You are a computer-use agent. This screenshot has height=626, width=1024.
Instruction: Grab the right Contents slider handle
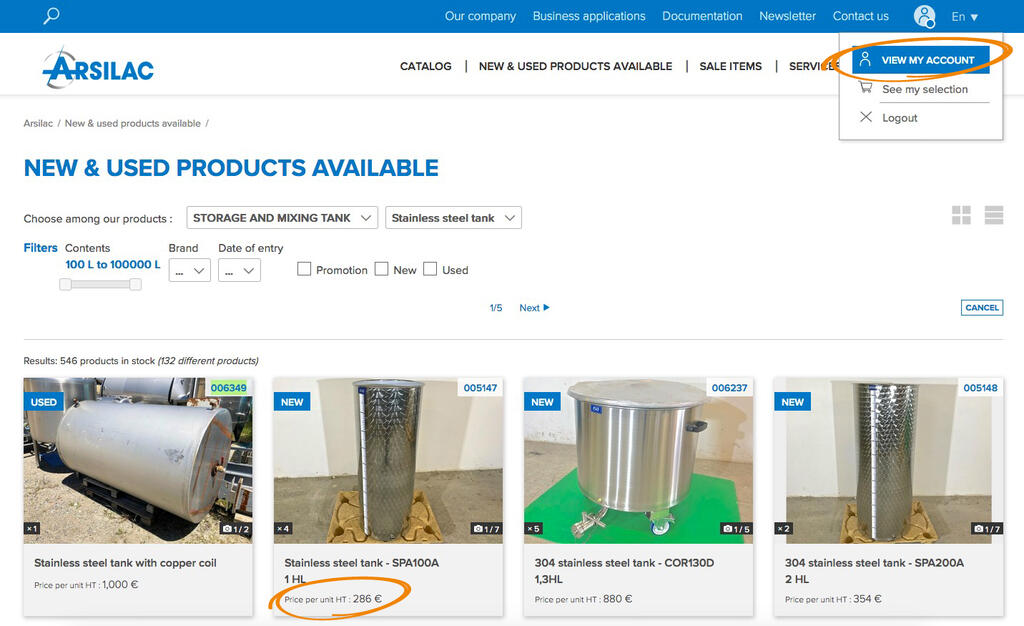135,284
